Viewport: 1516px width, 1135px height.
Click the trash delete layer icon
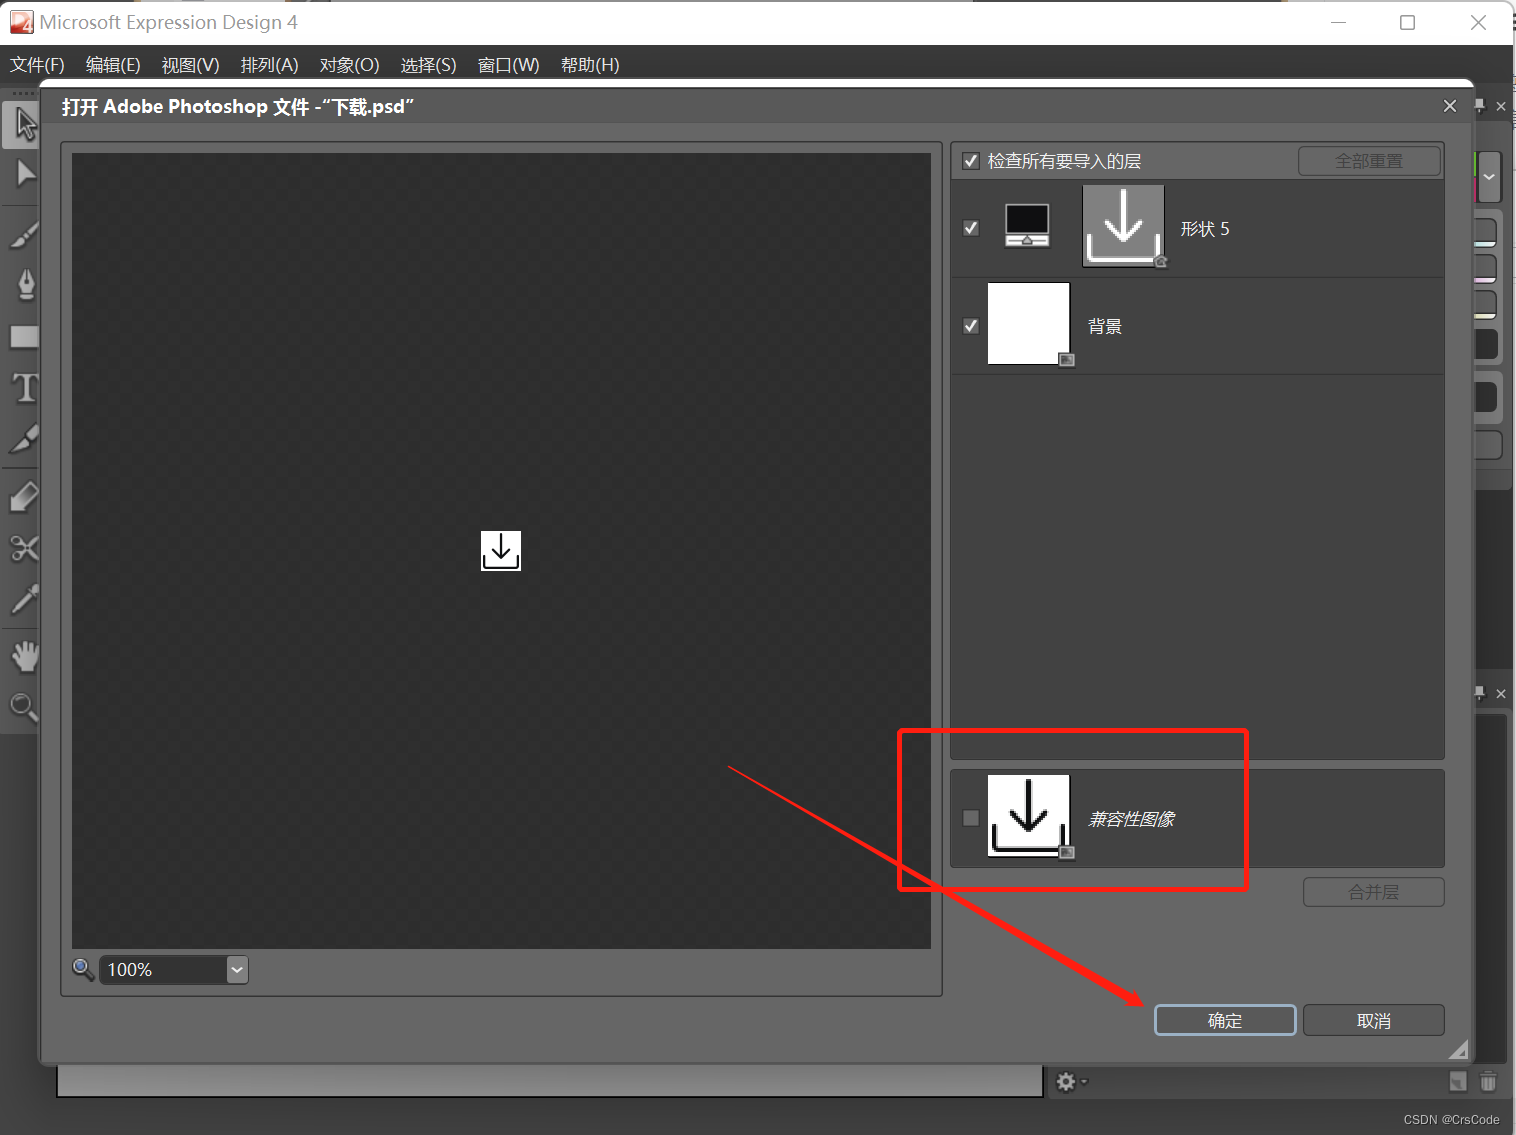pyautogui.click(x=1488, y=1081)
